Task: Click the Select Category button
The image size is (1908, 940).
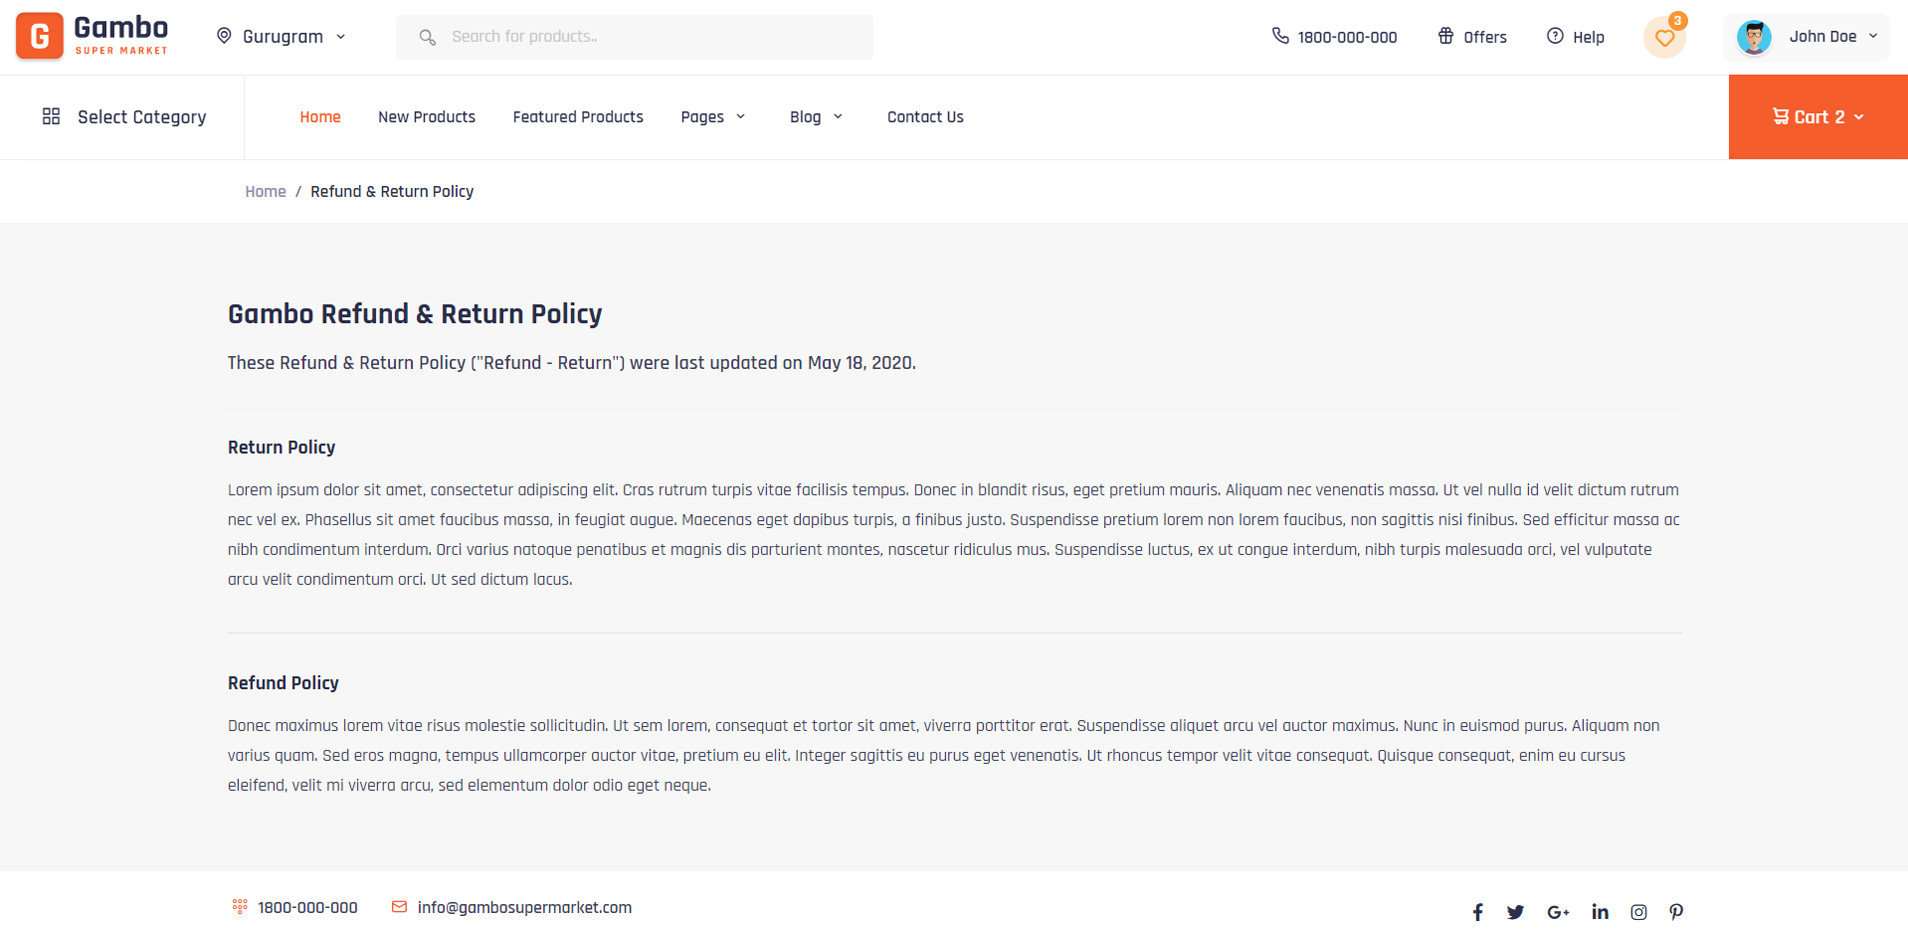Action: click(124, 117)
